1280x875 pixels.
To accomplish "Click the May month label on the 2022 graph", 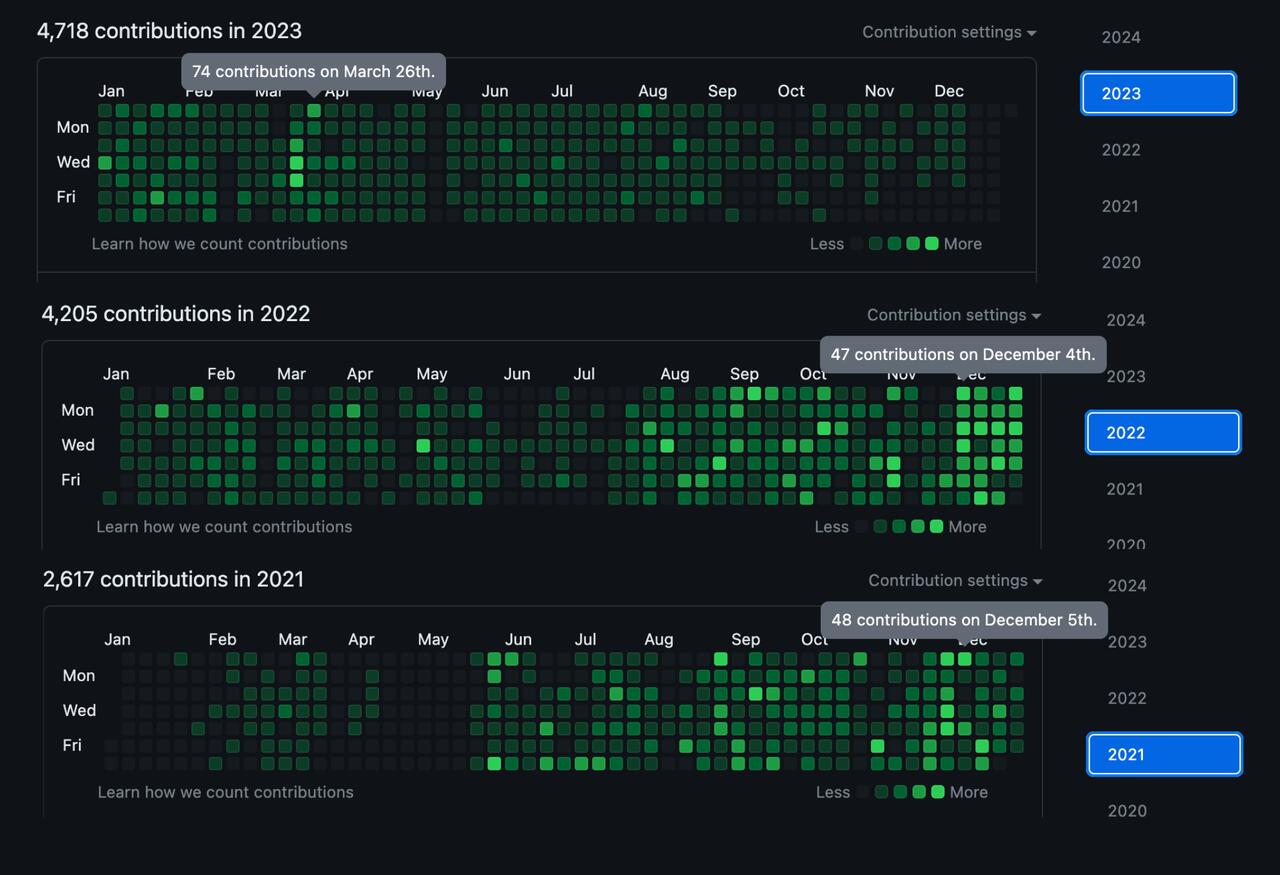I will [x=432, y=374].
